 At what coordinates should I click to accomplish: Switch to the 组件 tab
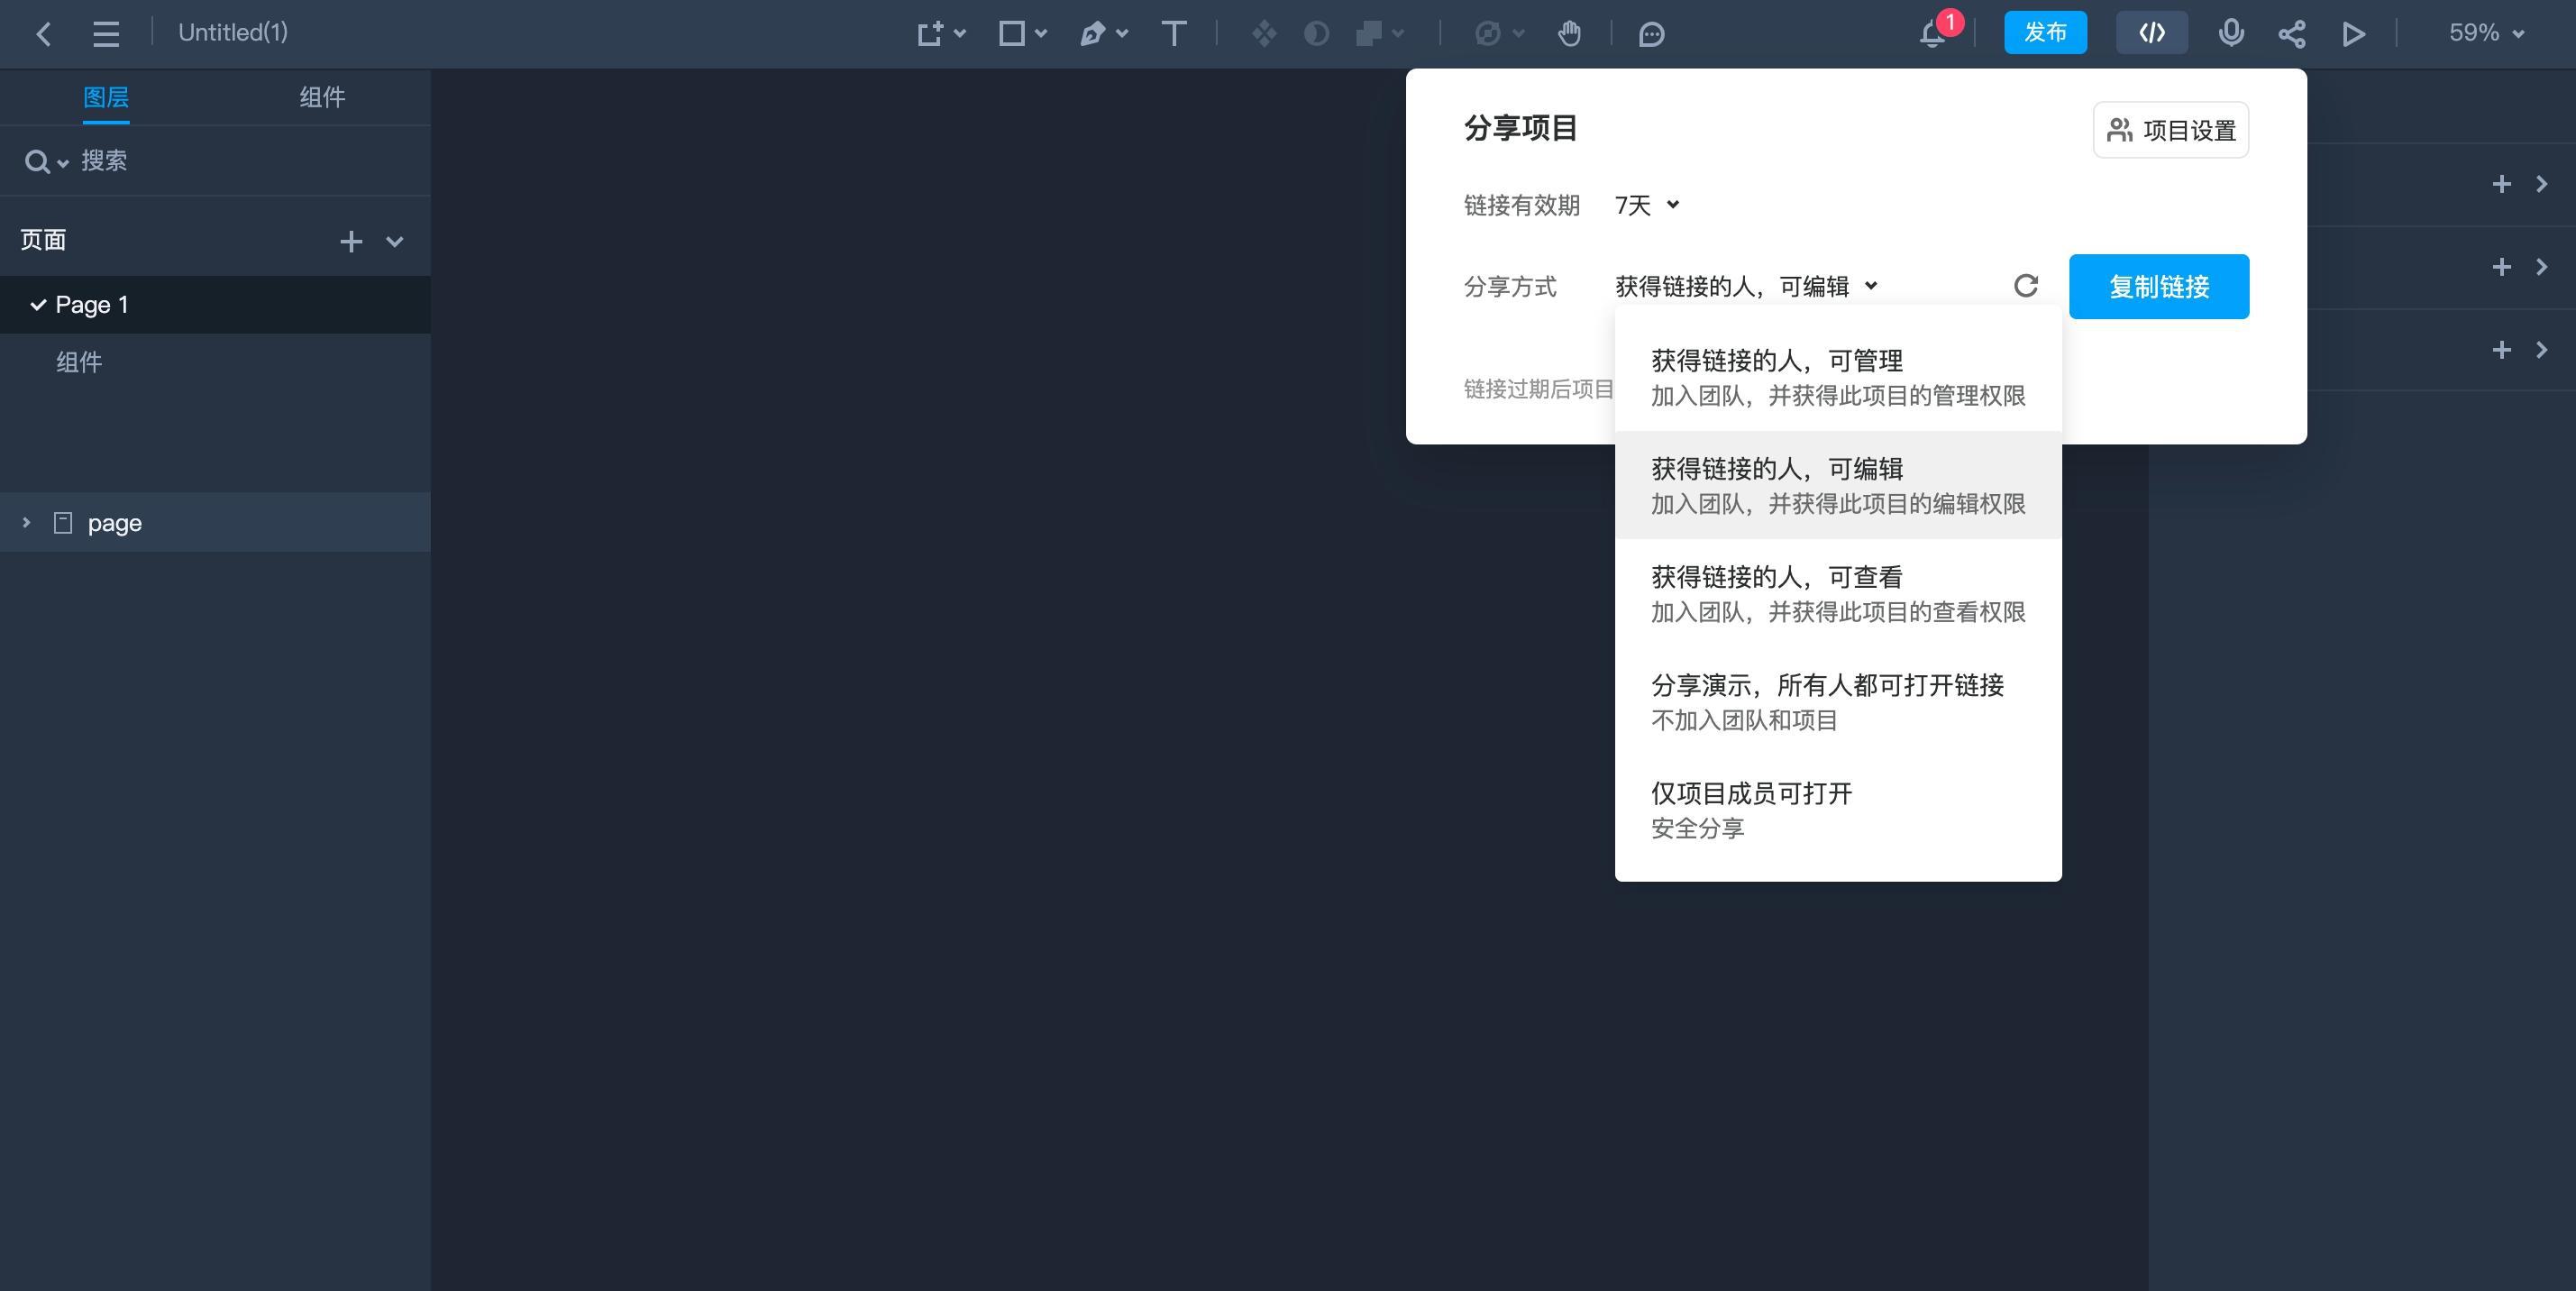[x=322, y=97]
